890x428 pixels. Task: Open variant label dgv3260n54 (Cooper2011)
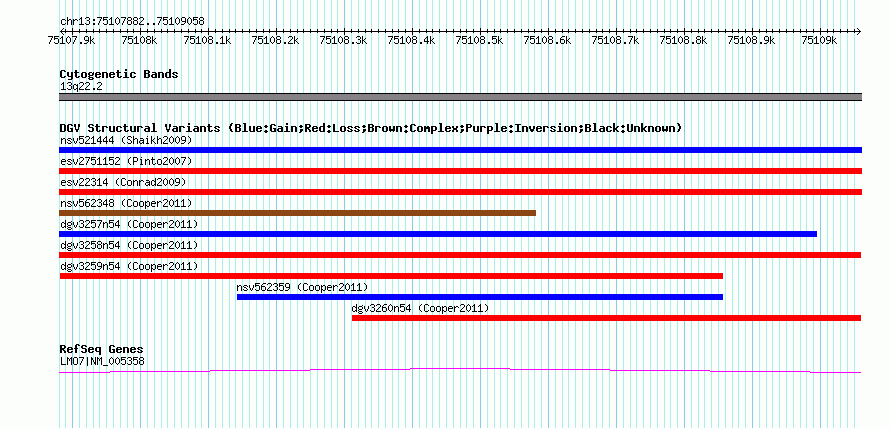(x=421, y=308)
